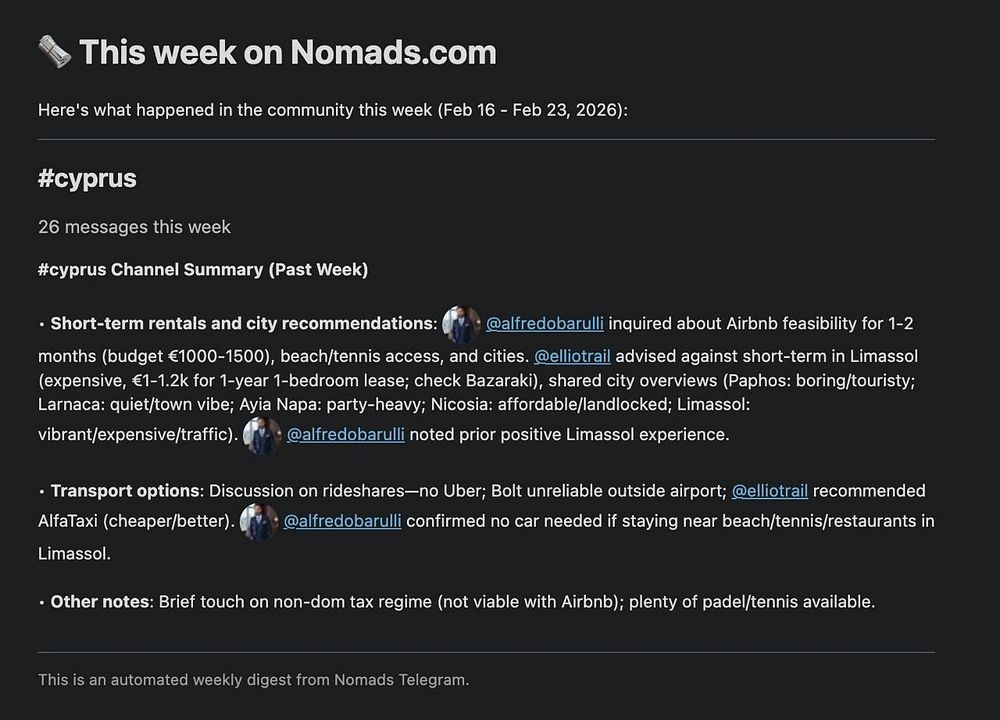Click the 'Feb 16 - Feb 23, 2026' intro line

point(333,110)
